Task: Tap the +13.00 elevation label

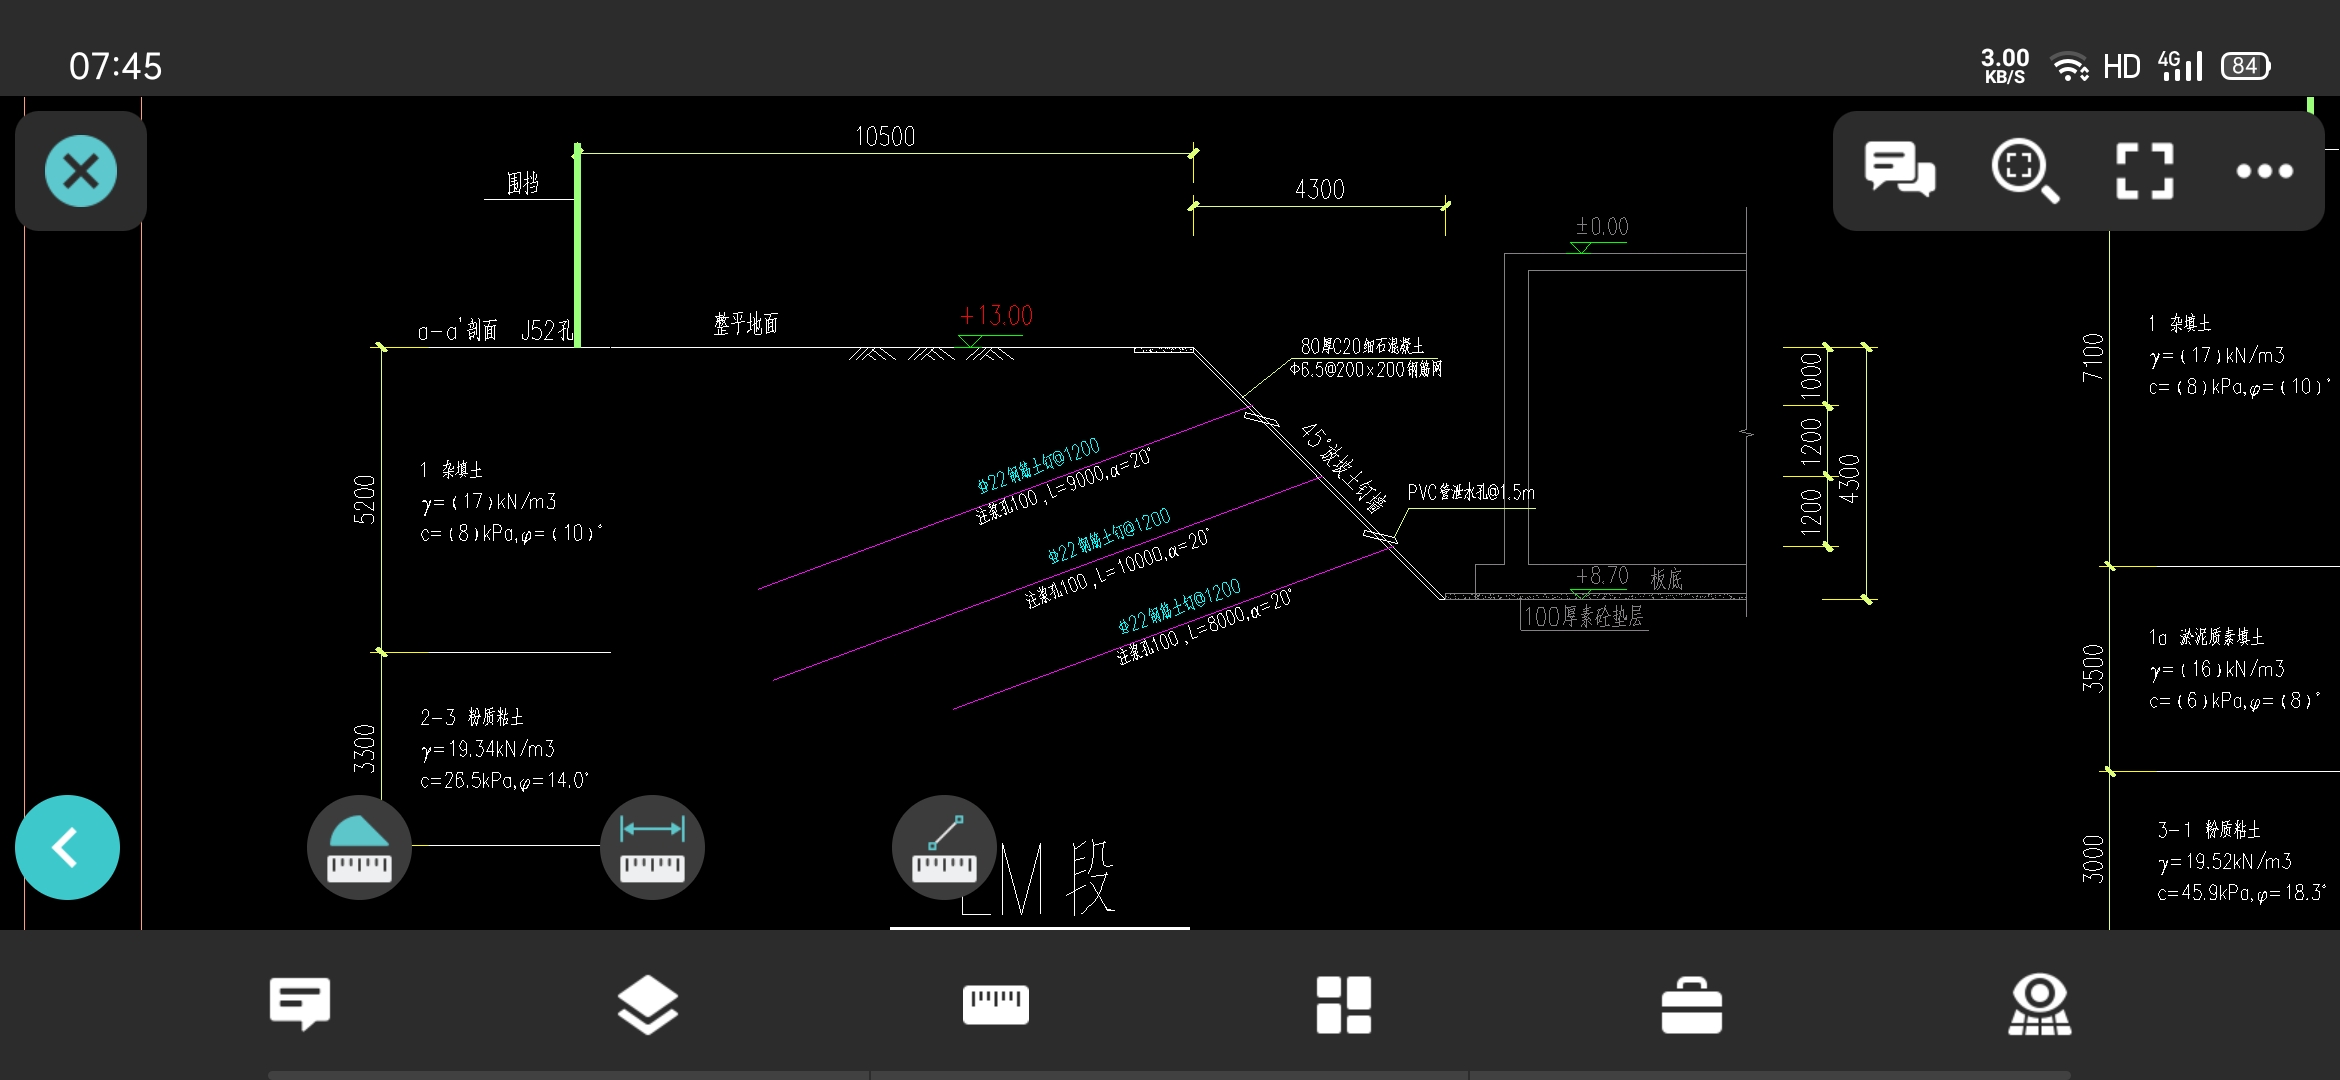Action: click(x=996, y=316)
